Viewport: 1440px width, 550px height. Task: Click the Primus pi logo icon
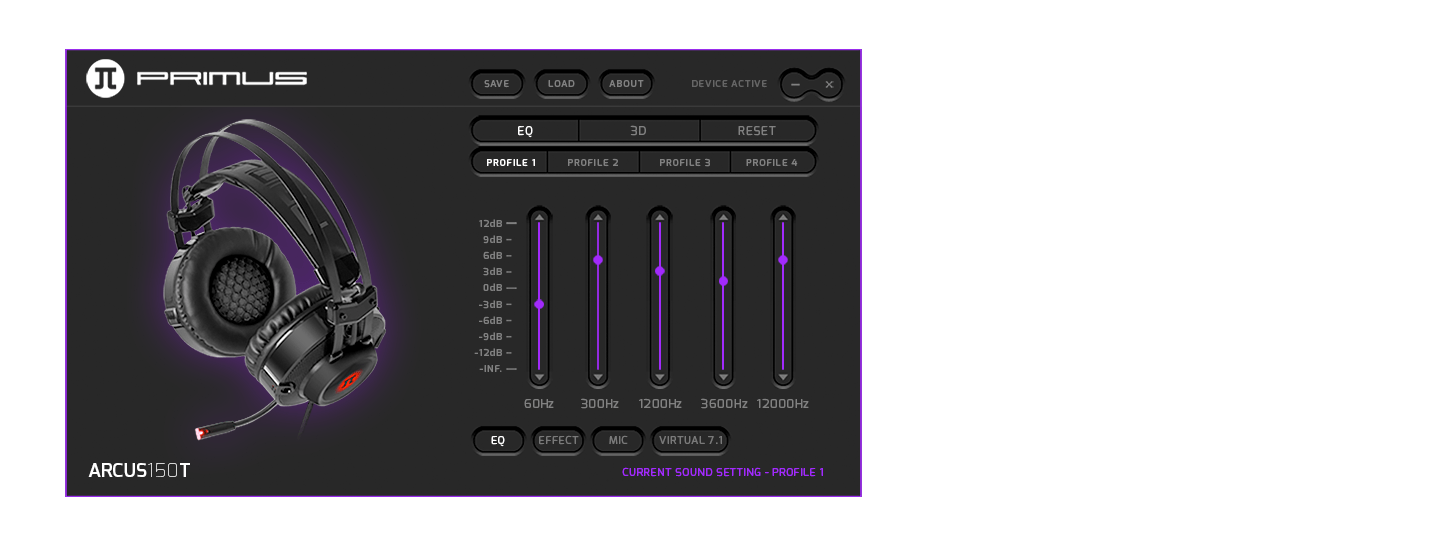click(105, 78)
